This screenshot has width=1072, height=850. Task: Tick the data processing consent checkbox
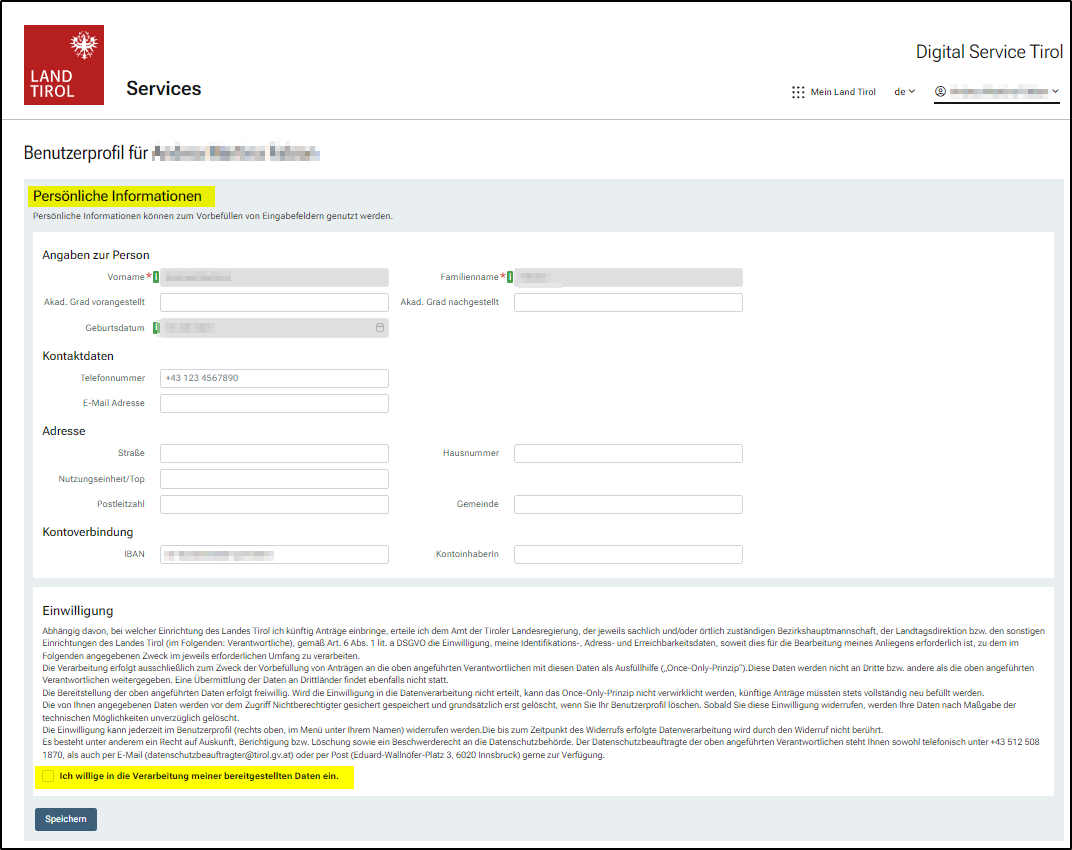pos(48,776)
